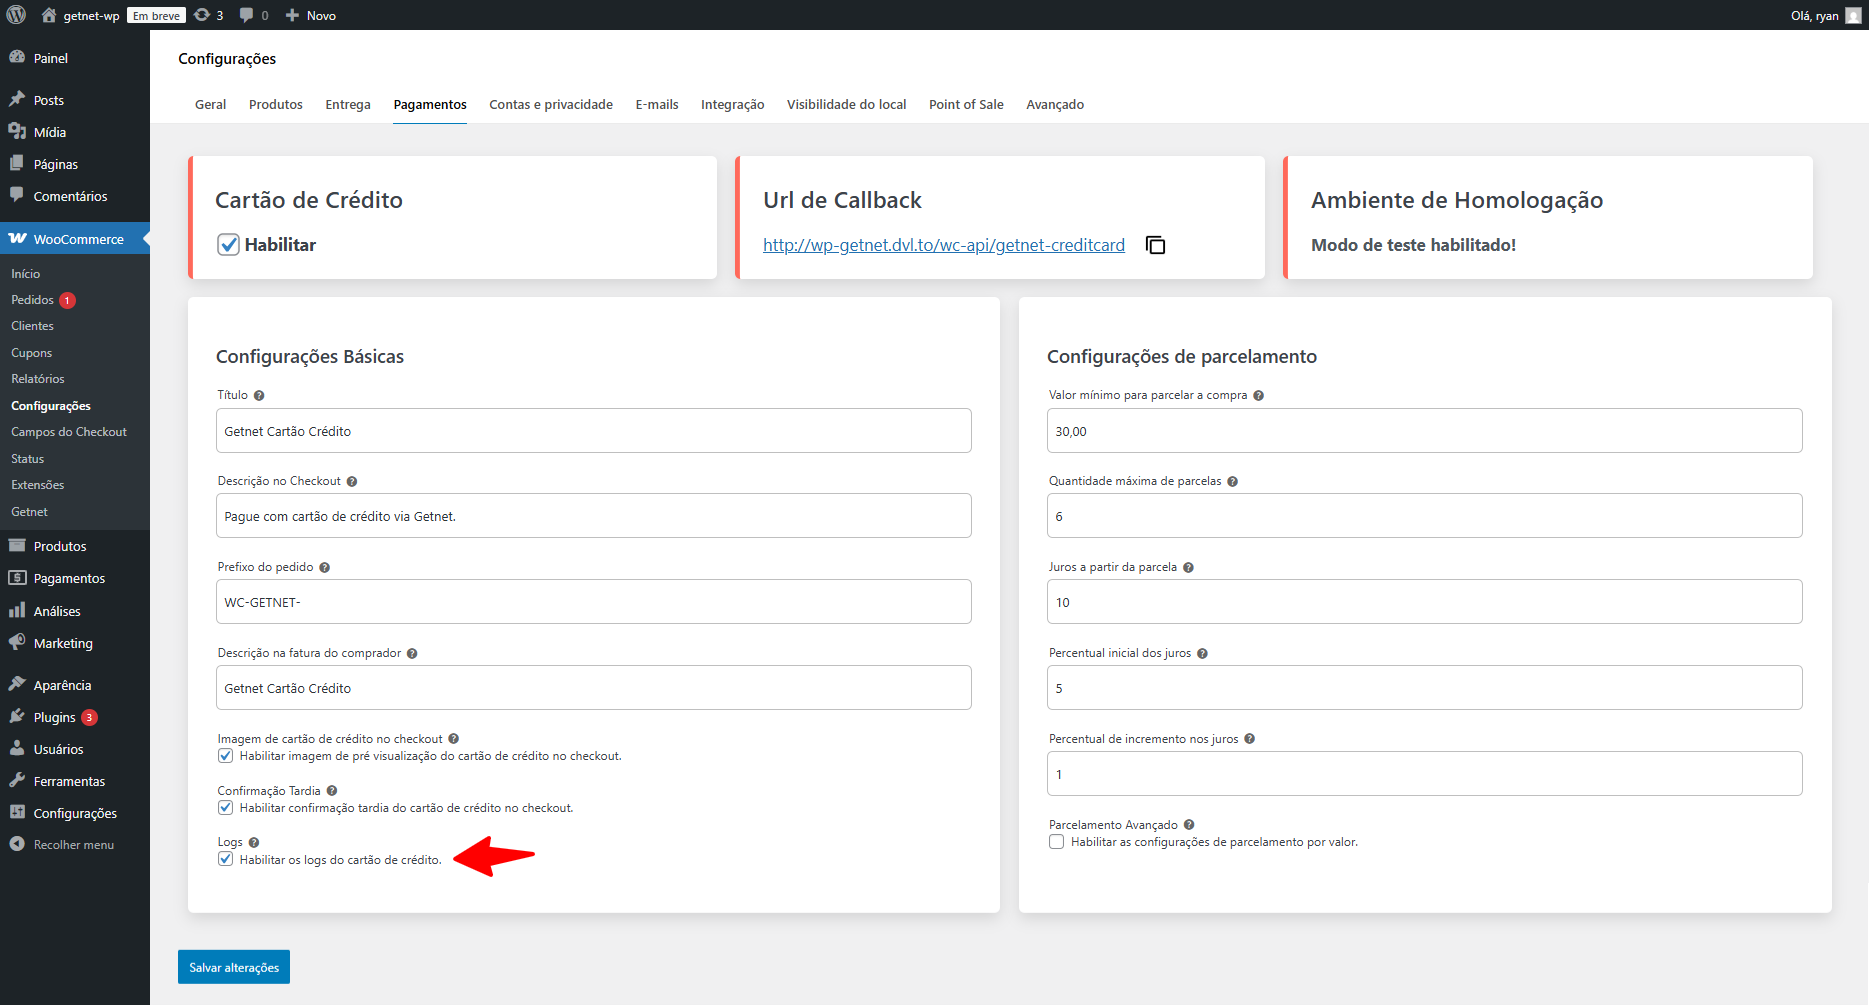Screen dimensions: 1869x1005
Task: Toggle confirmação tardia checkbox
Action: [225, 808]
